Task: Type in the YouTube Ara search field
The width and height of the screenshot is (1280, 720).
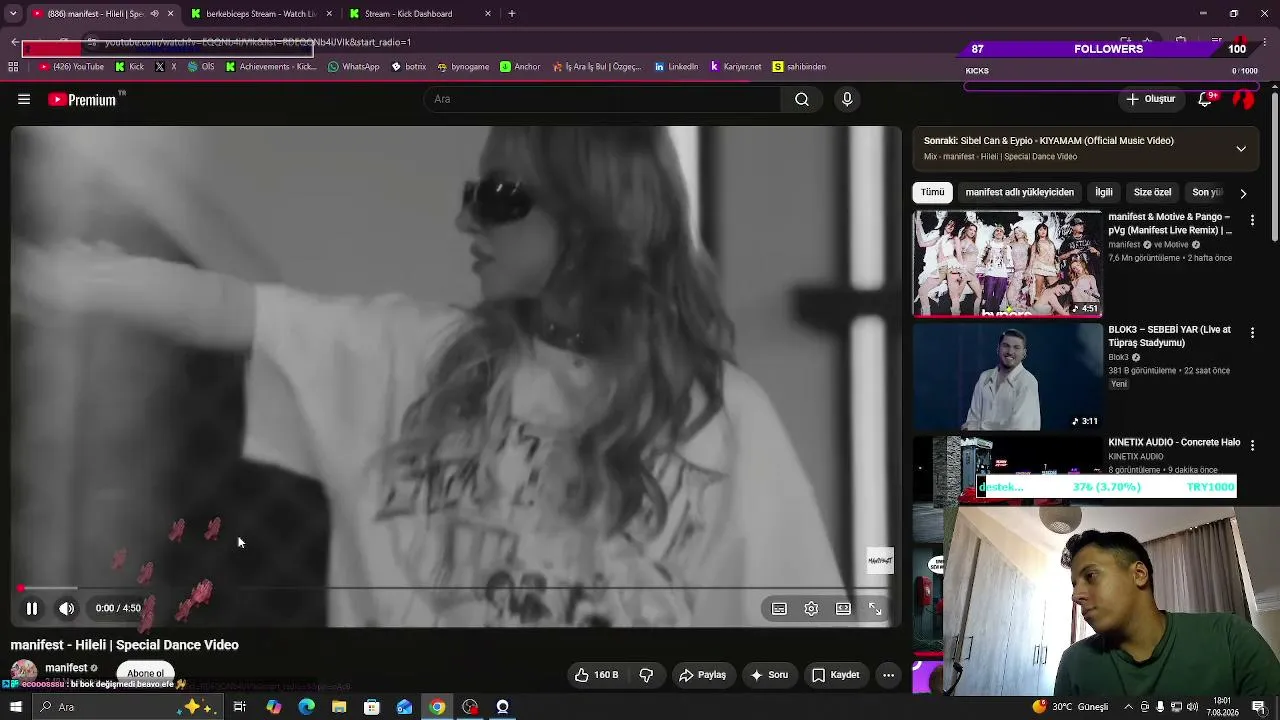Action: 604,99
